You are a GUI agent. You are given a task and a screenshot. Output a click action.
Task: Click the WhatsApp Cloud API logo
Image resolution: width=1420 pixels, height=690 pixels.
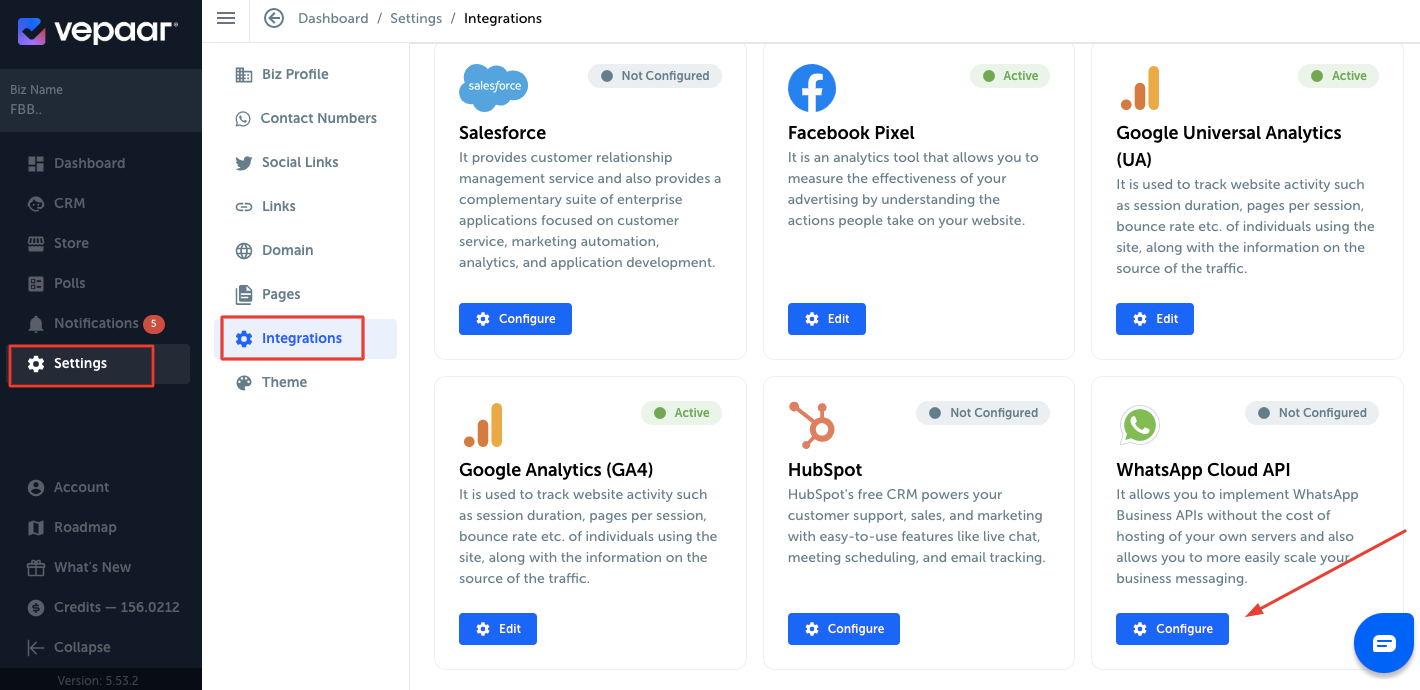point(1139,425)
